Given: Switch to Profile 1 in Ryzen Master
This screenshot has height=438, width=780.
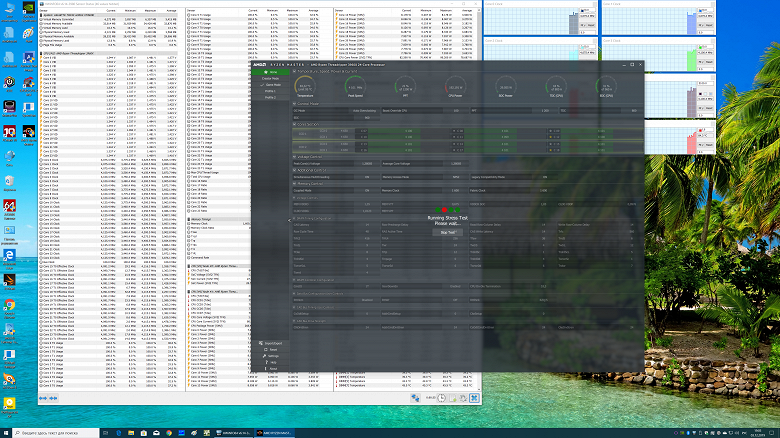Looking at the screenshot, I should [271, 92].
